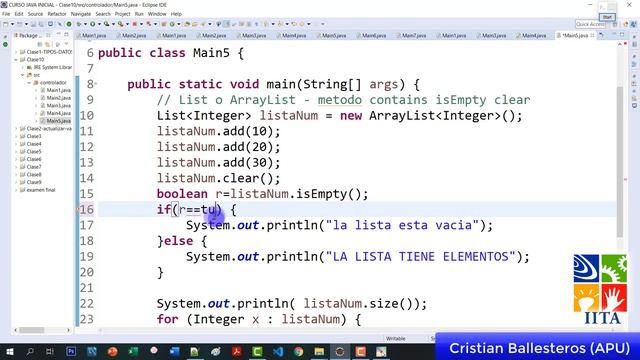Open the Navigate menu
This screenshot has width=640, height=360.
81,14
